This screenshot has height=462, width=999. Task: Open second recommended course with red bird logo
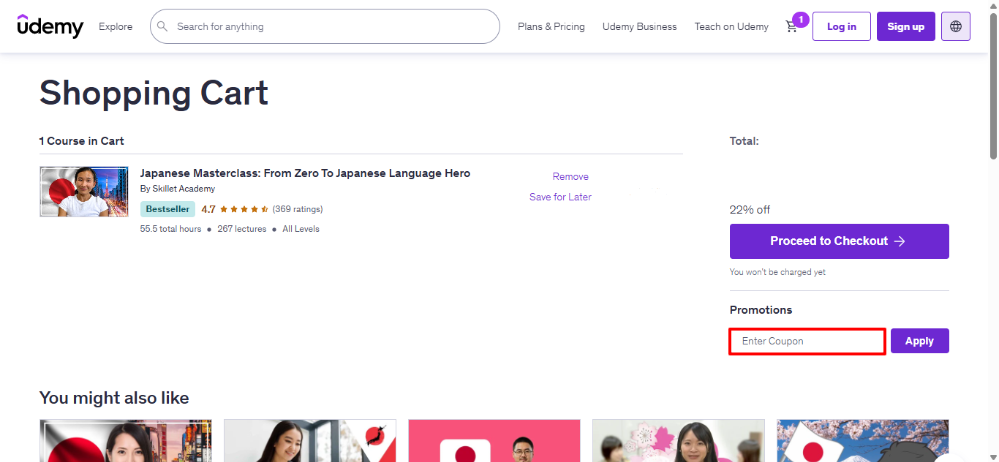(310, 440)
